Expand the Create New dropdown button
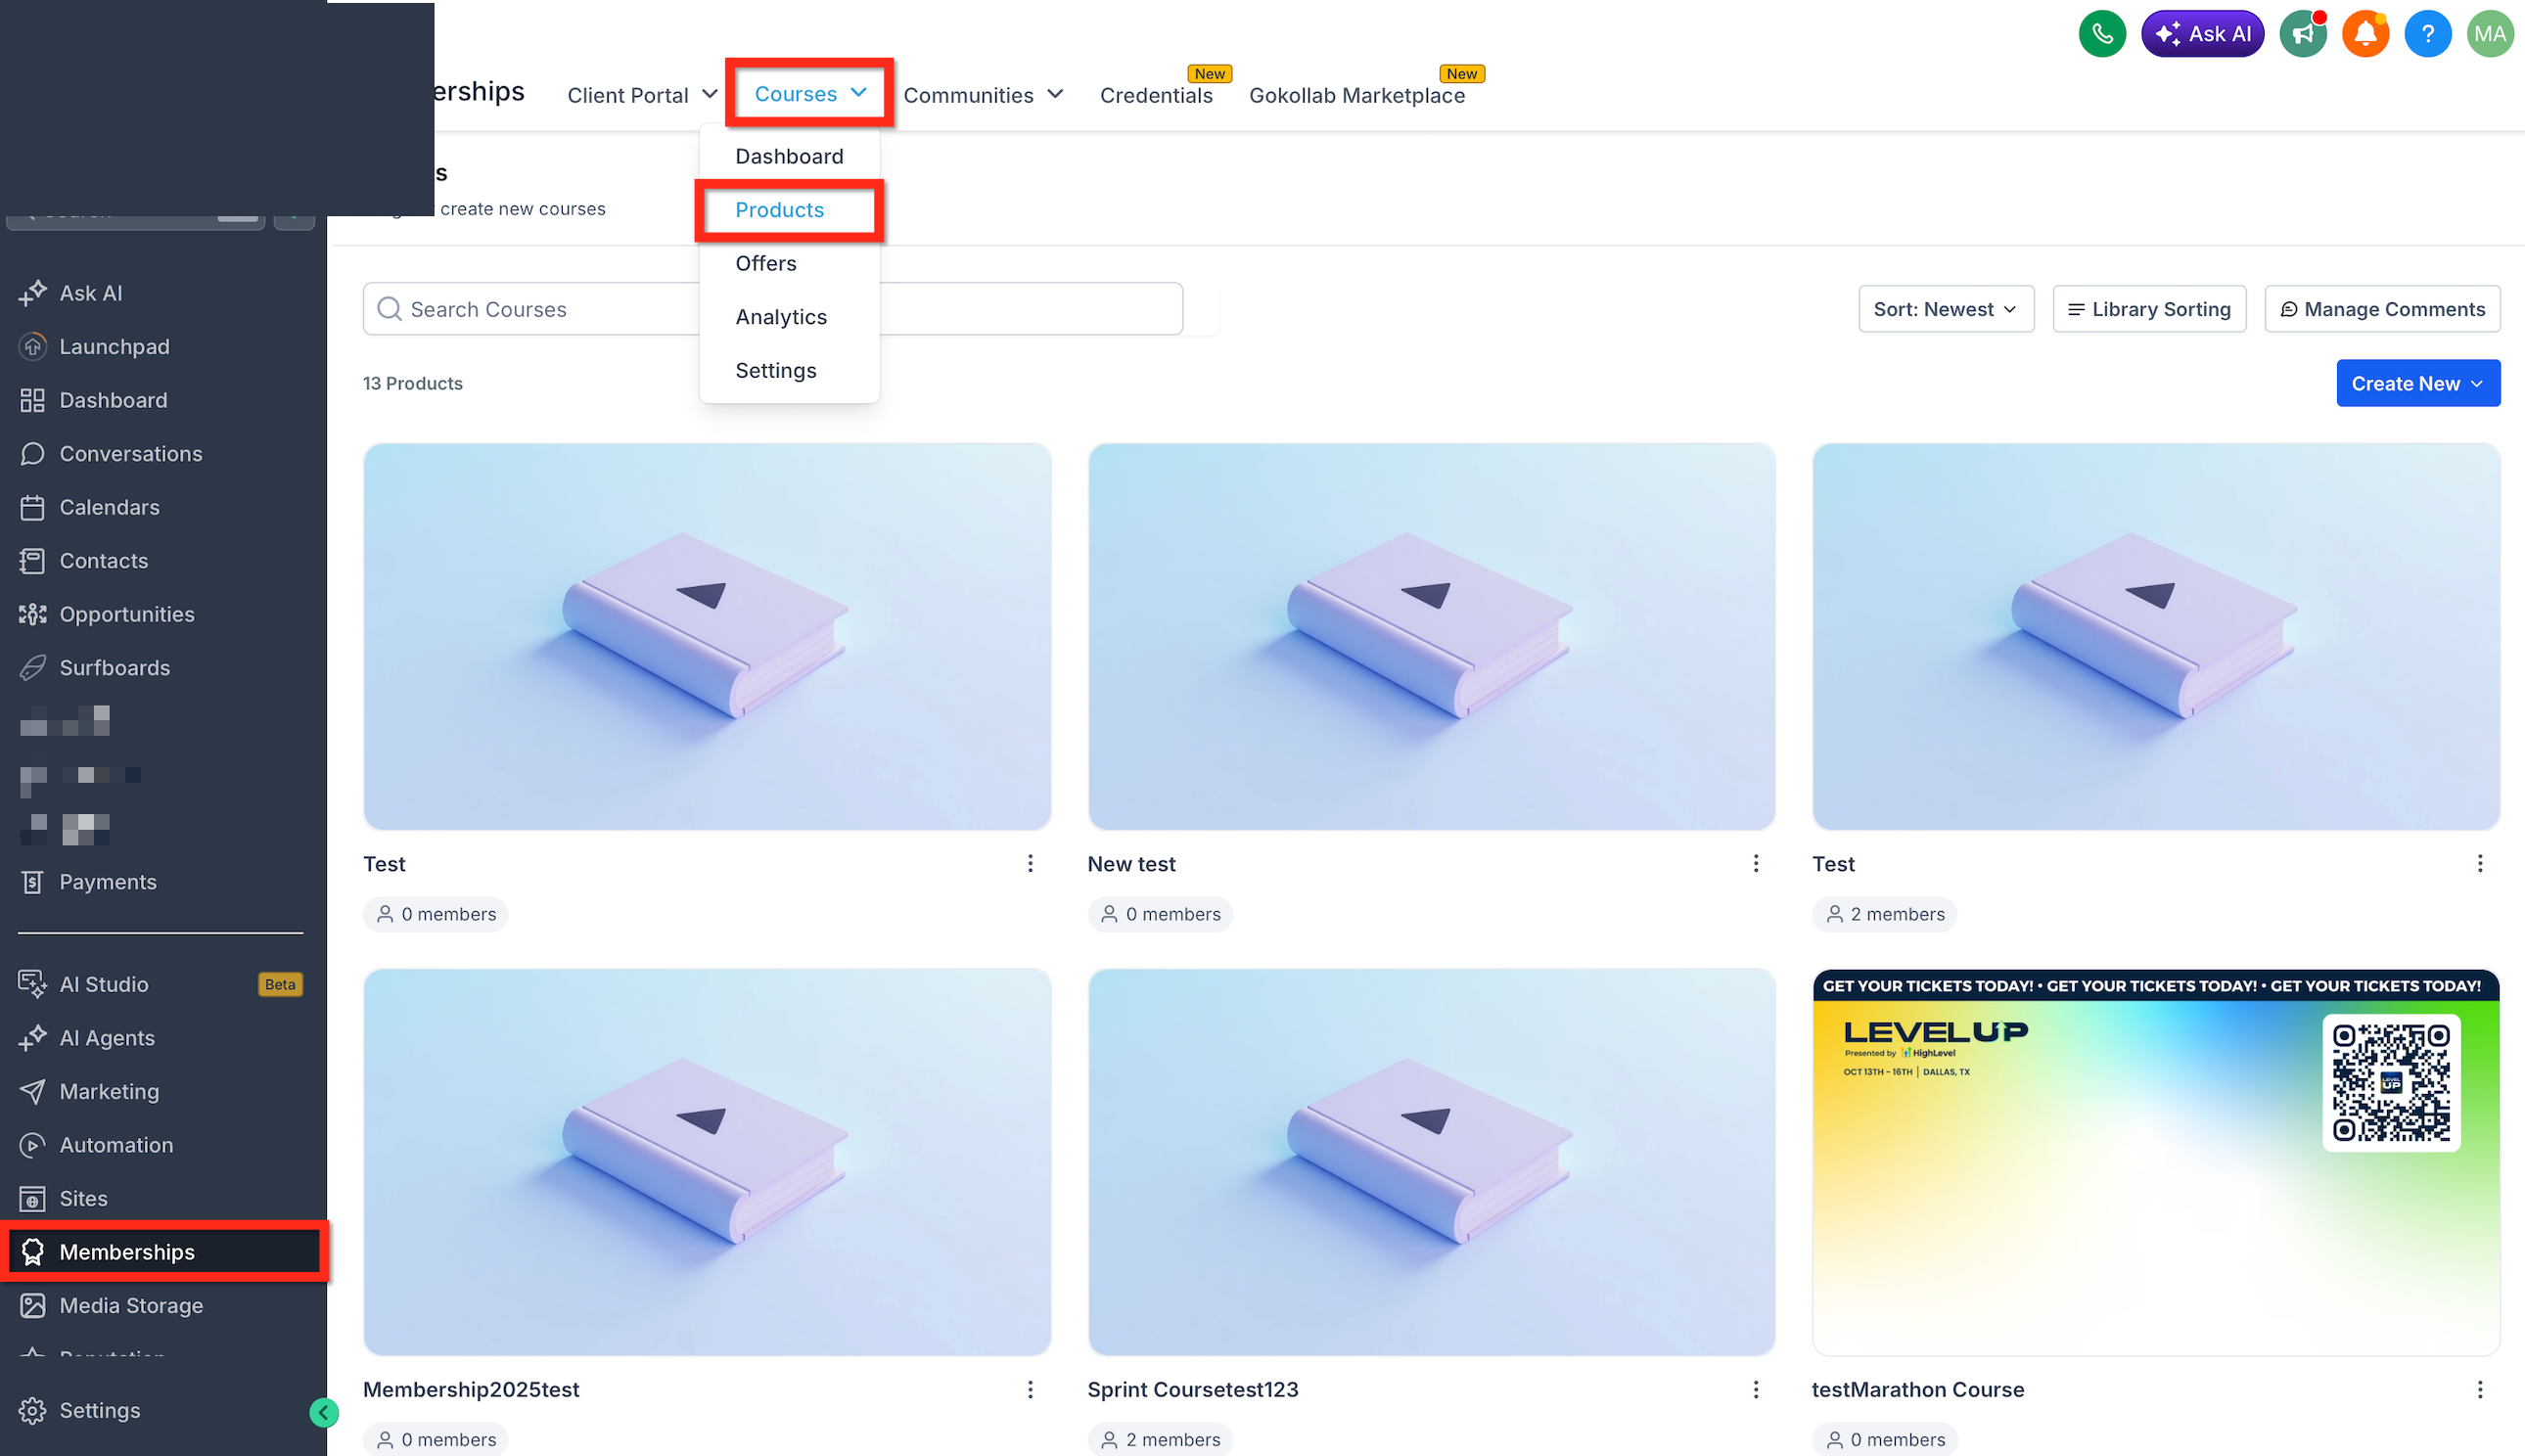 point(2417,383)
